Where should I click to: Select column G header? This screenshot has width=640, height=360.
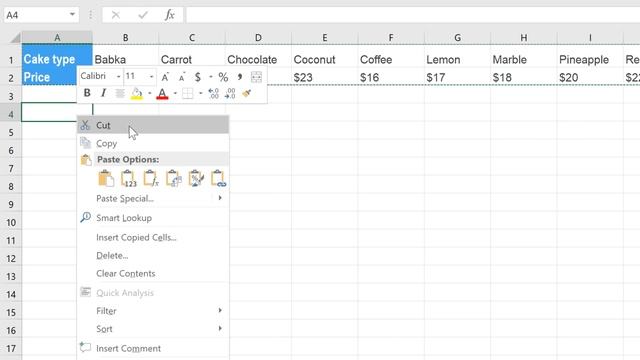pos(458,38)
